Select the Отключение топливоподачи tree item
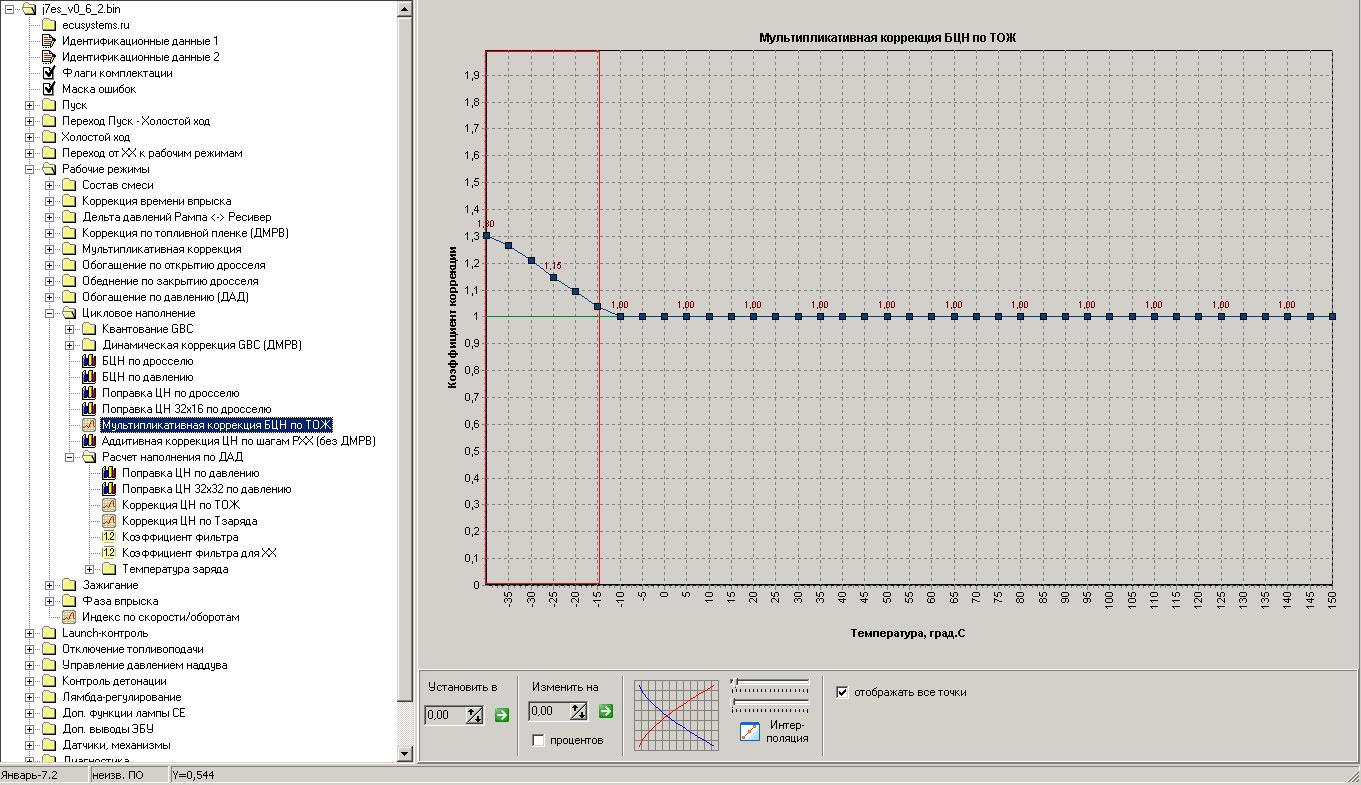This screenshot has width=1361, height=785. click(x=135, y=649)
